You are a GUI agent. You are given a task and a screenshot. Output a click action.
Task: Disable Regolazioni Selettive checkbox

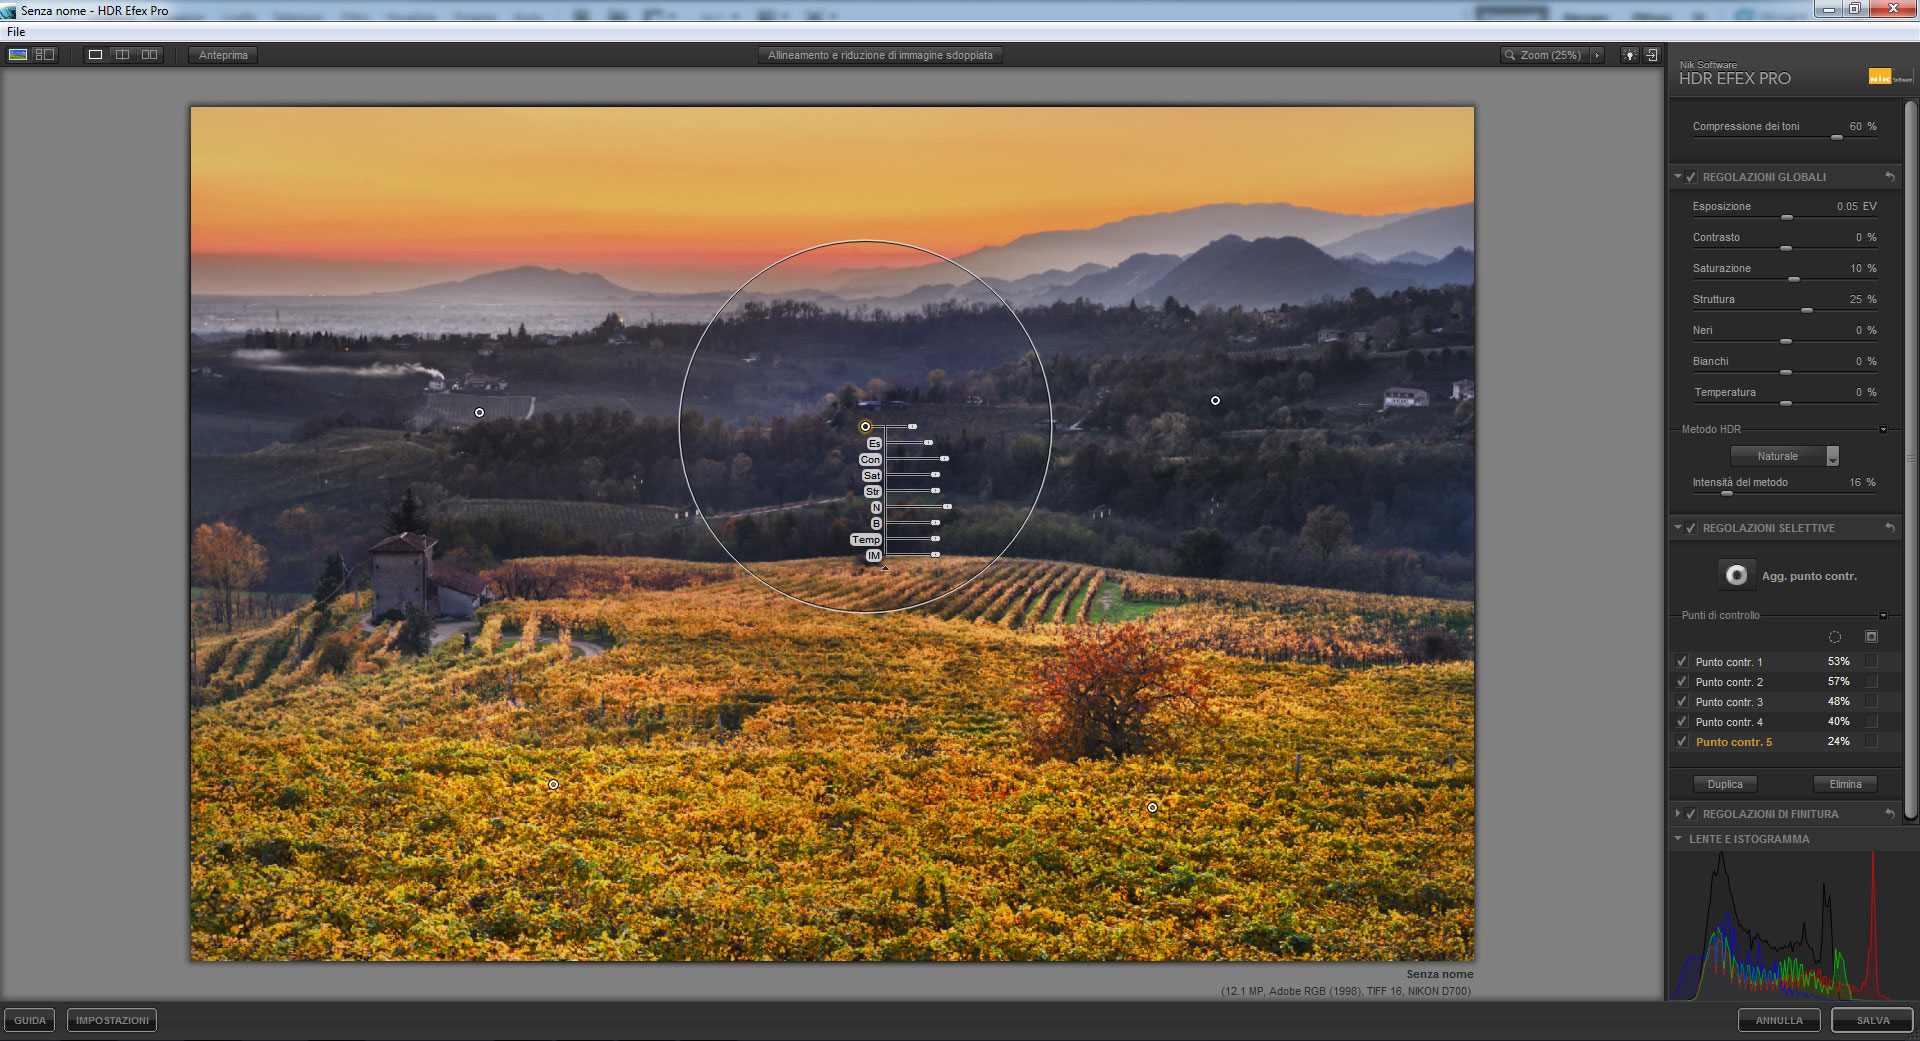coord(1691,528)
